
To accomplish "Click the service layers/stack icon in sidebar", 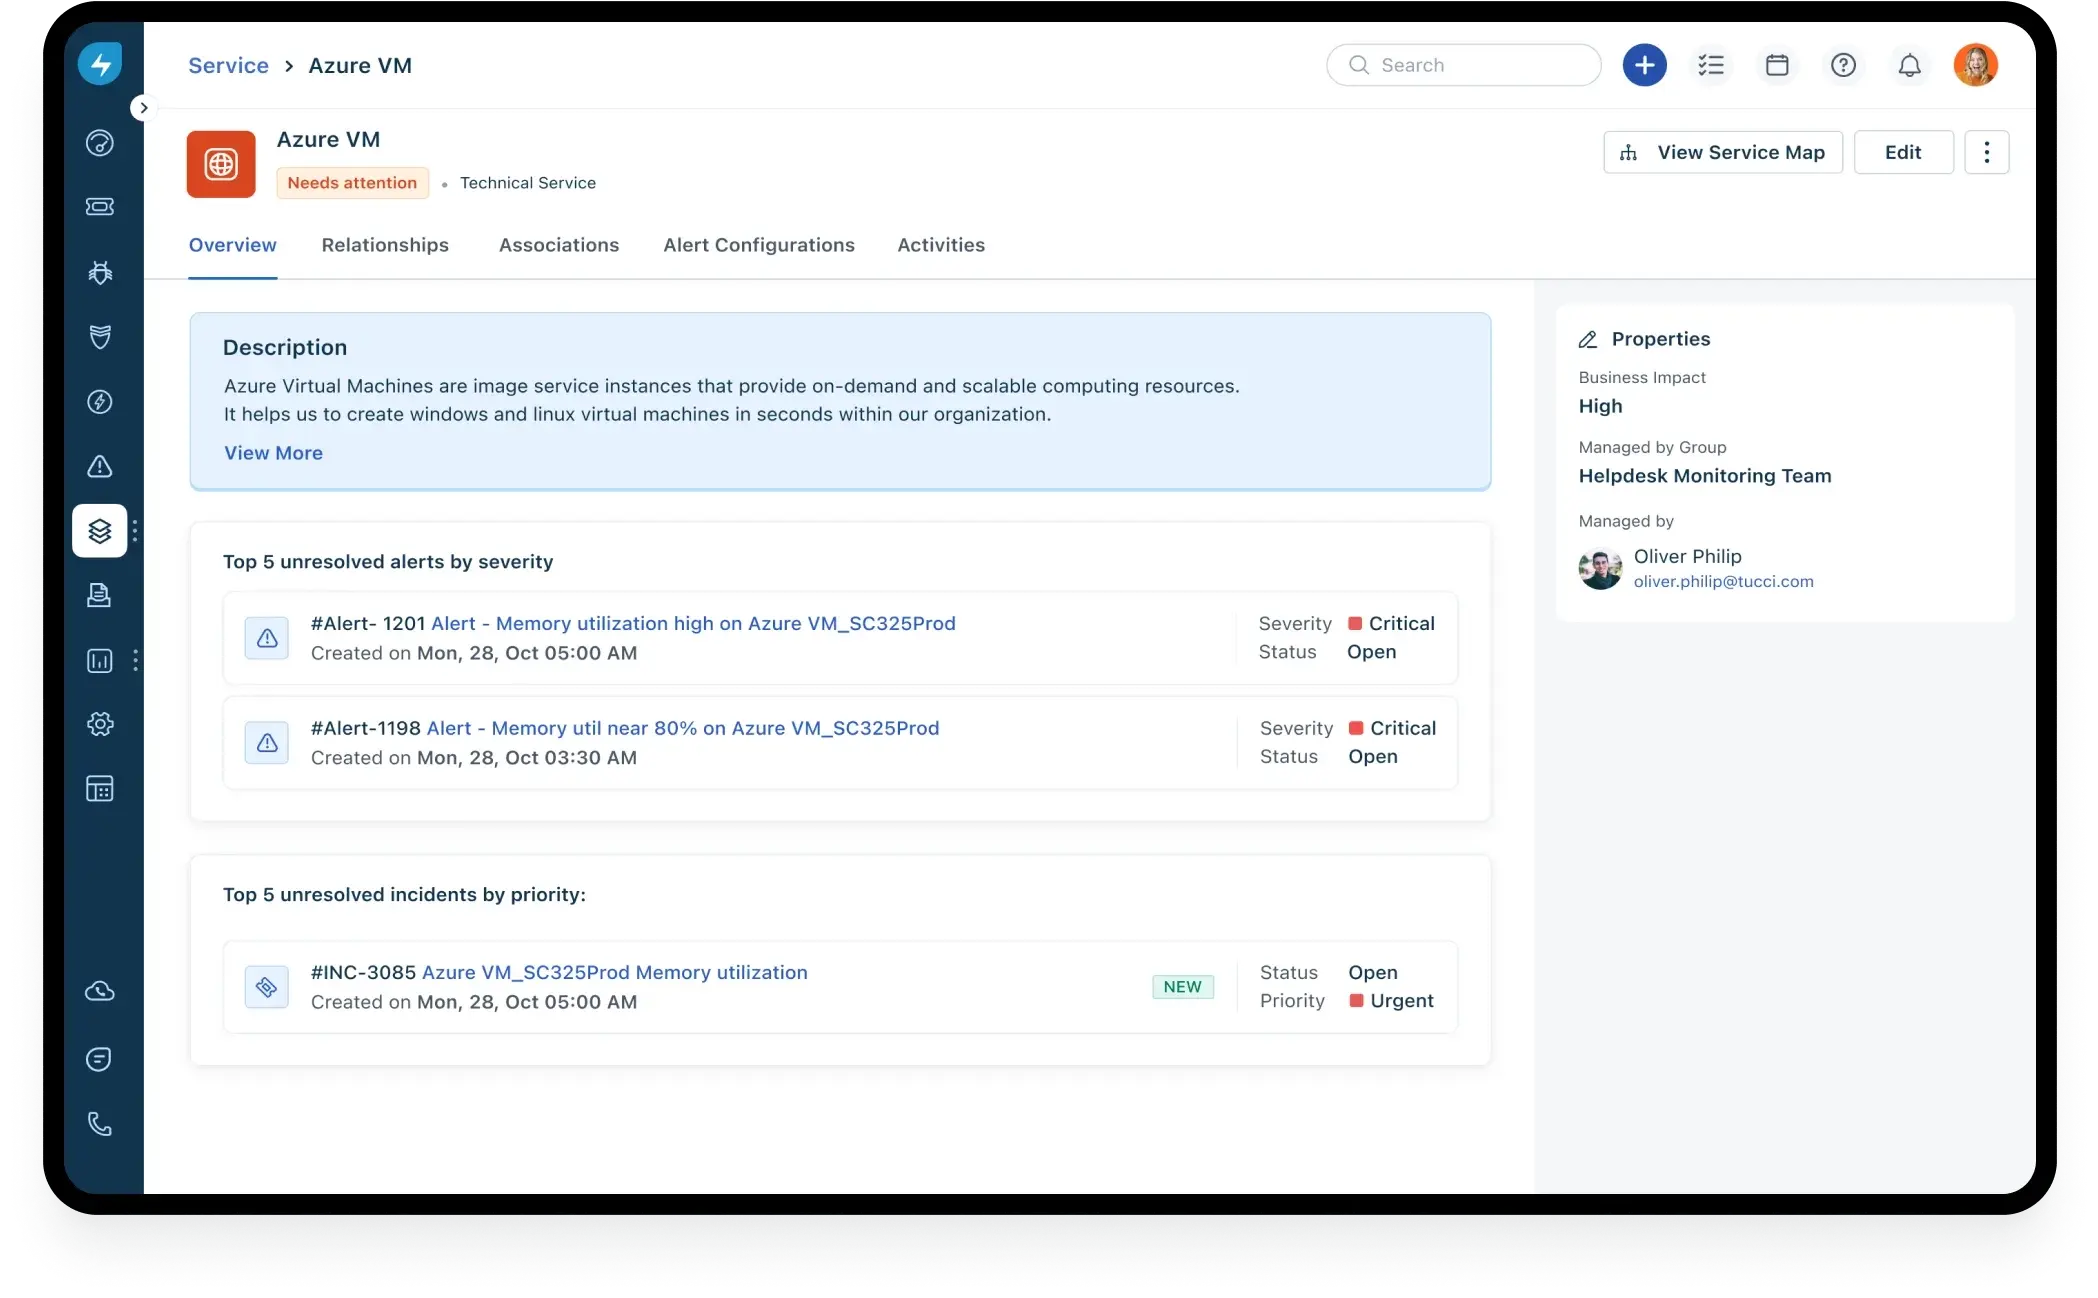I will click(99, 531).
